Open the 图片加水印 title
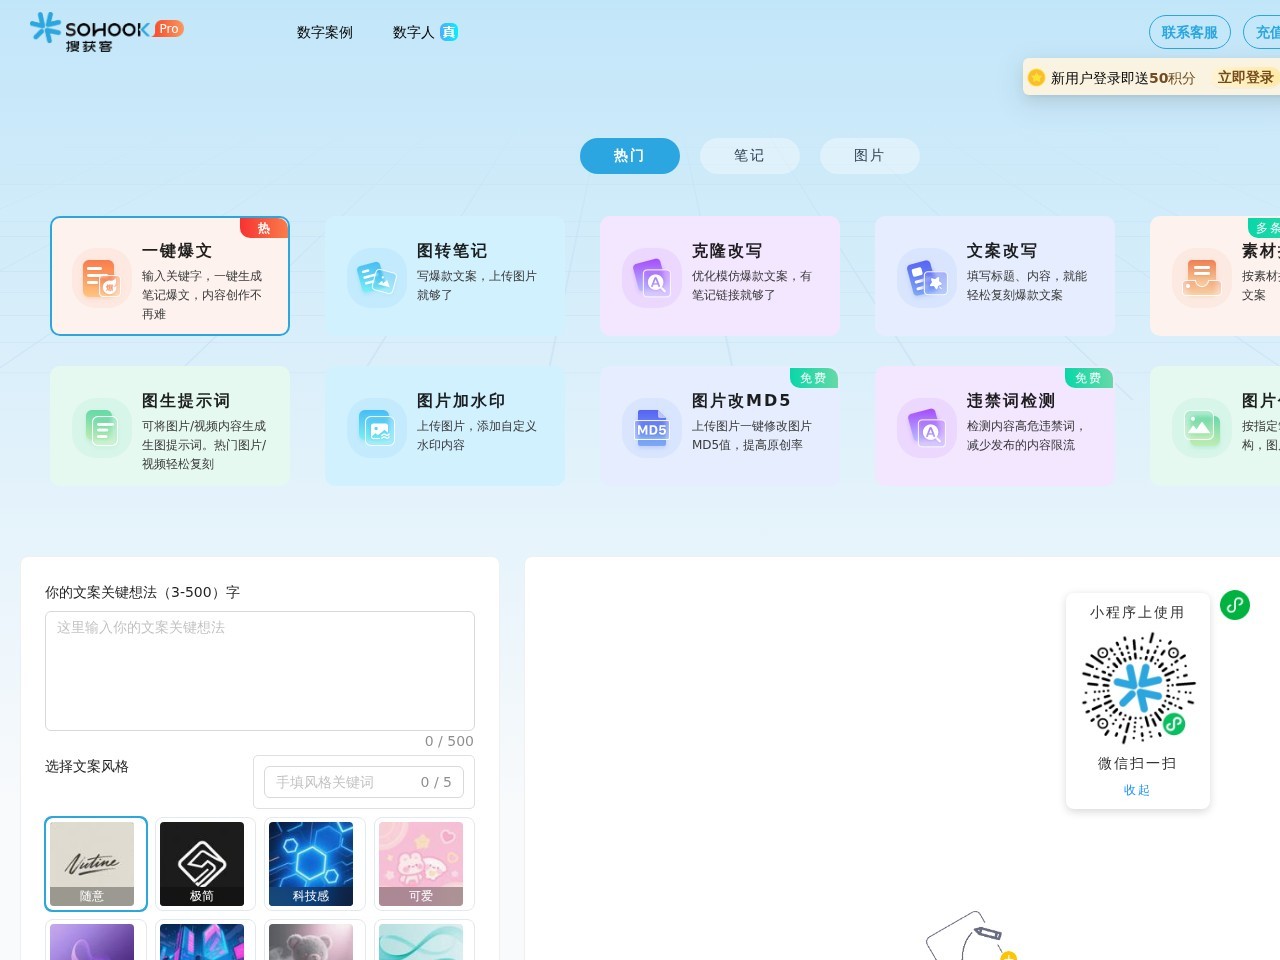The height and width of the screenshot is (960, 1280). click(461, 401)
